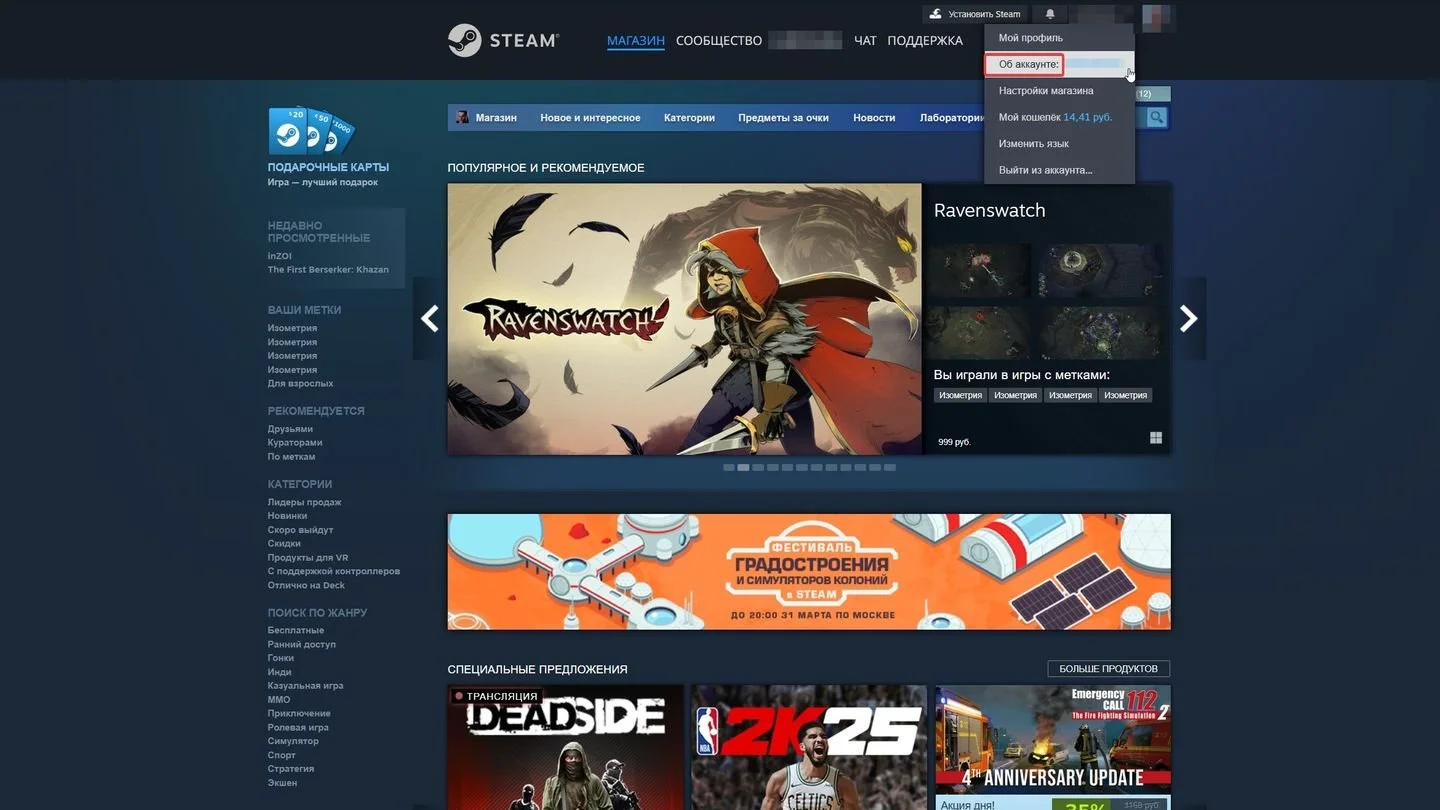Jump to second carousel page dot
The height and width of the screenshot is (810, 1440).
[x=743, y=467]
